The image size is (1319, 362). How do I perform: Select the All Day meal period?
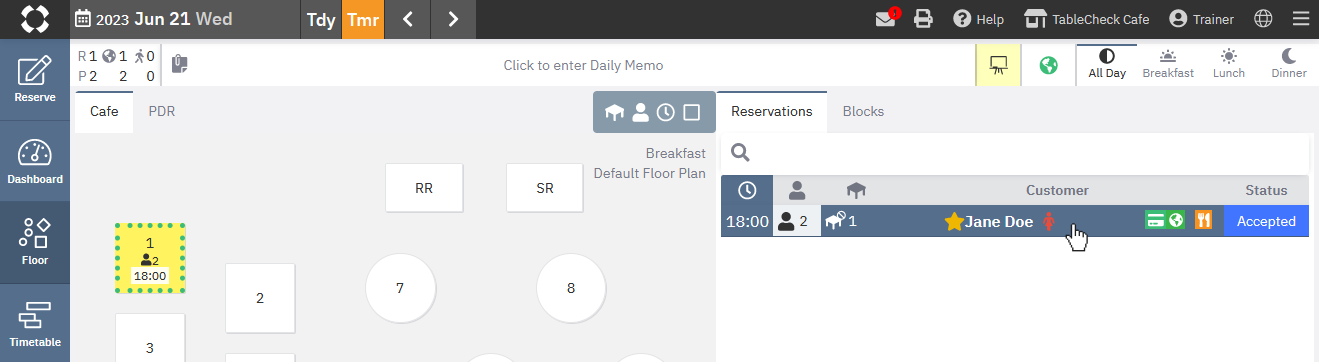coord(1106,64)
